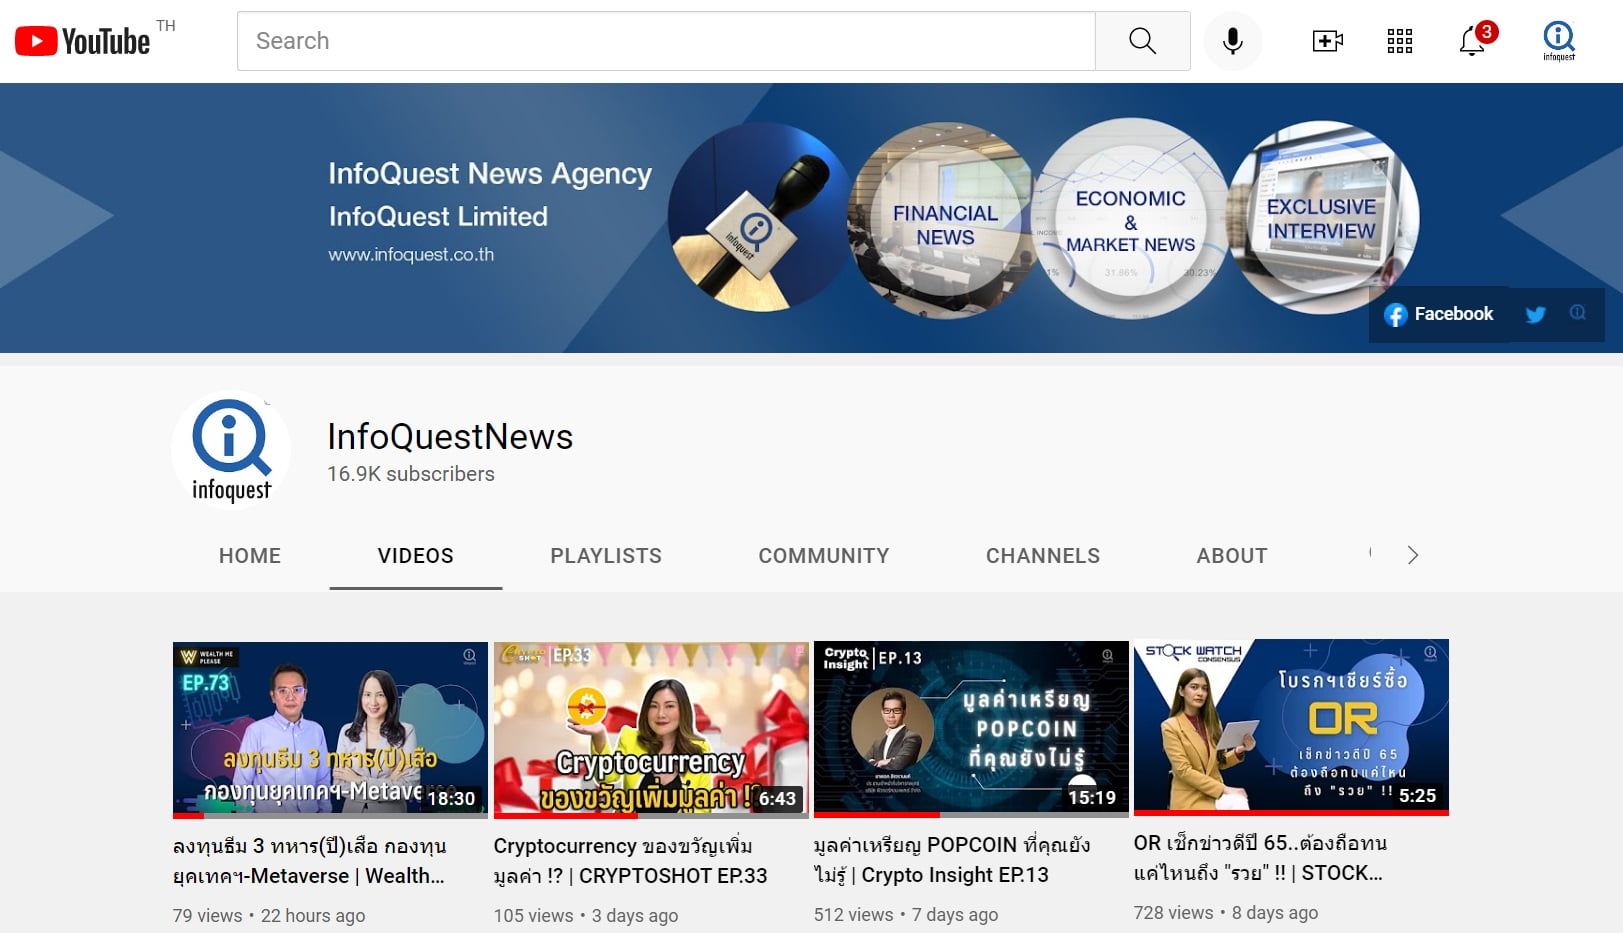Switch to the ABOUT tab
The height and width of the screenshot is (933, 1623).
click(1232, 556)
